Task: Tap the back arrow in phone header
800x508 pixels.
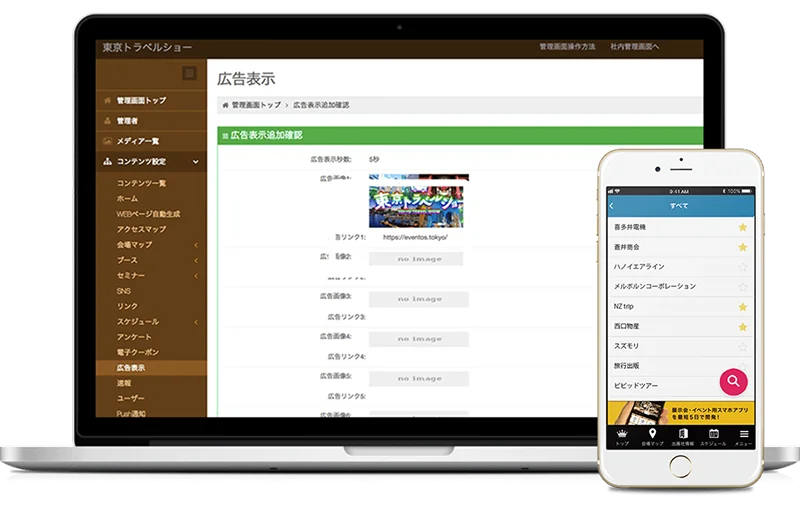Action: tap(612, 206)
